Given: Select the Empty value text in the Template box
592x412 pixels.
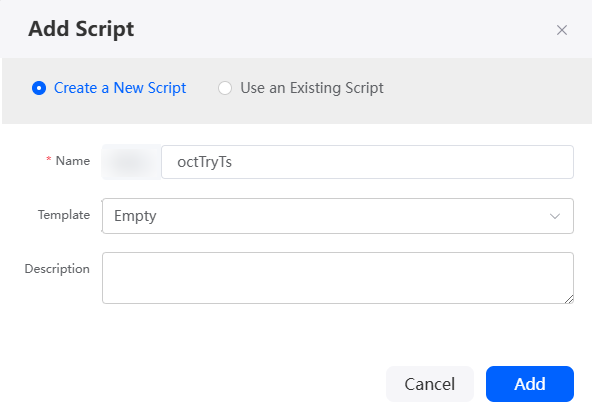Looking at the screenshot, I should (x=135, y=216).
